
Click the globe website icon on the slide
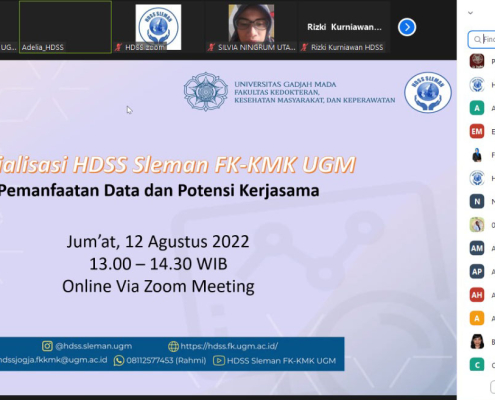pyautogui.click(x=173, y=346)
